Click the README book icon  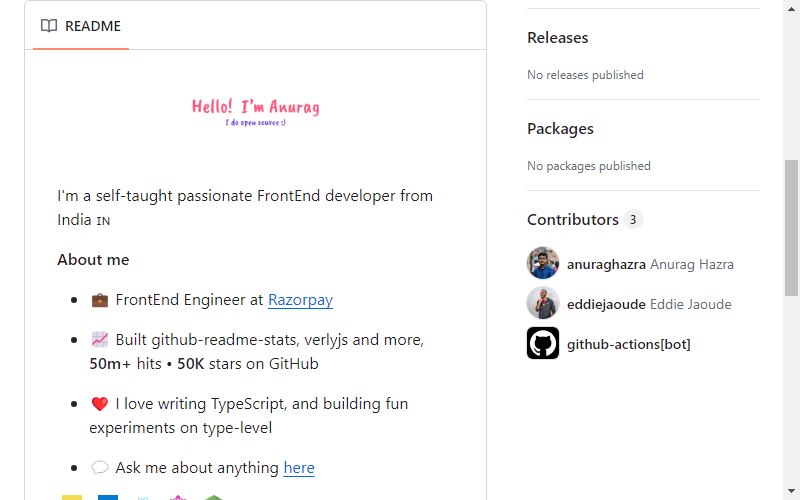49,26
